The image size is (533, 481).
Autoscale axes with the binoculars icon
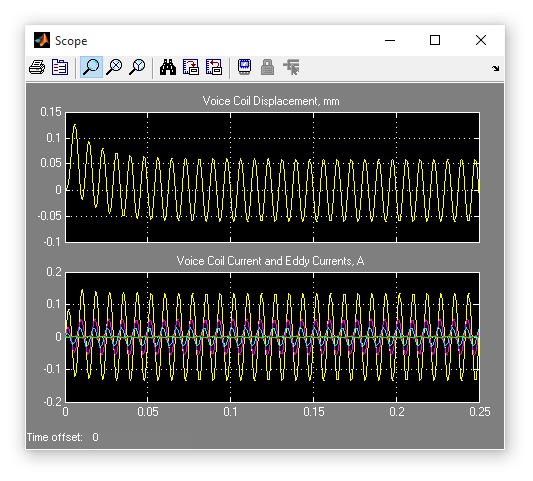[168, 67]
